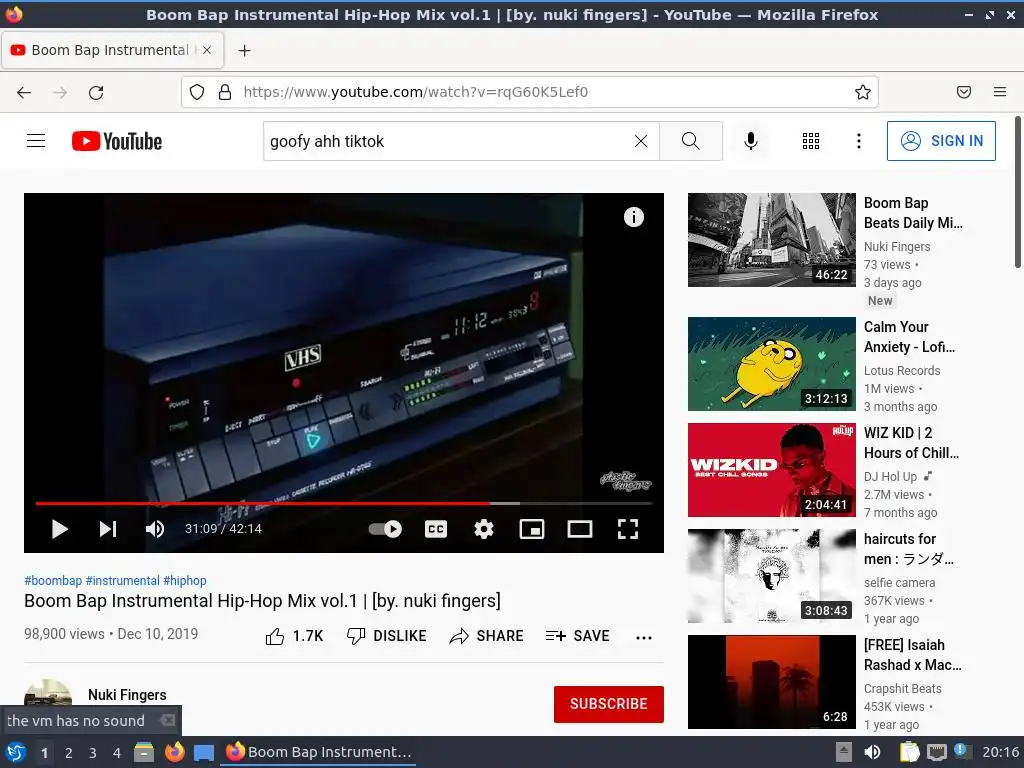Open system volume control in tray

(872, 752)
